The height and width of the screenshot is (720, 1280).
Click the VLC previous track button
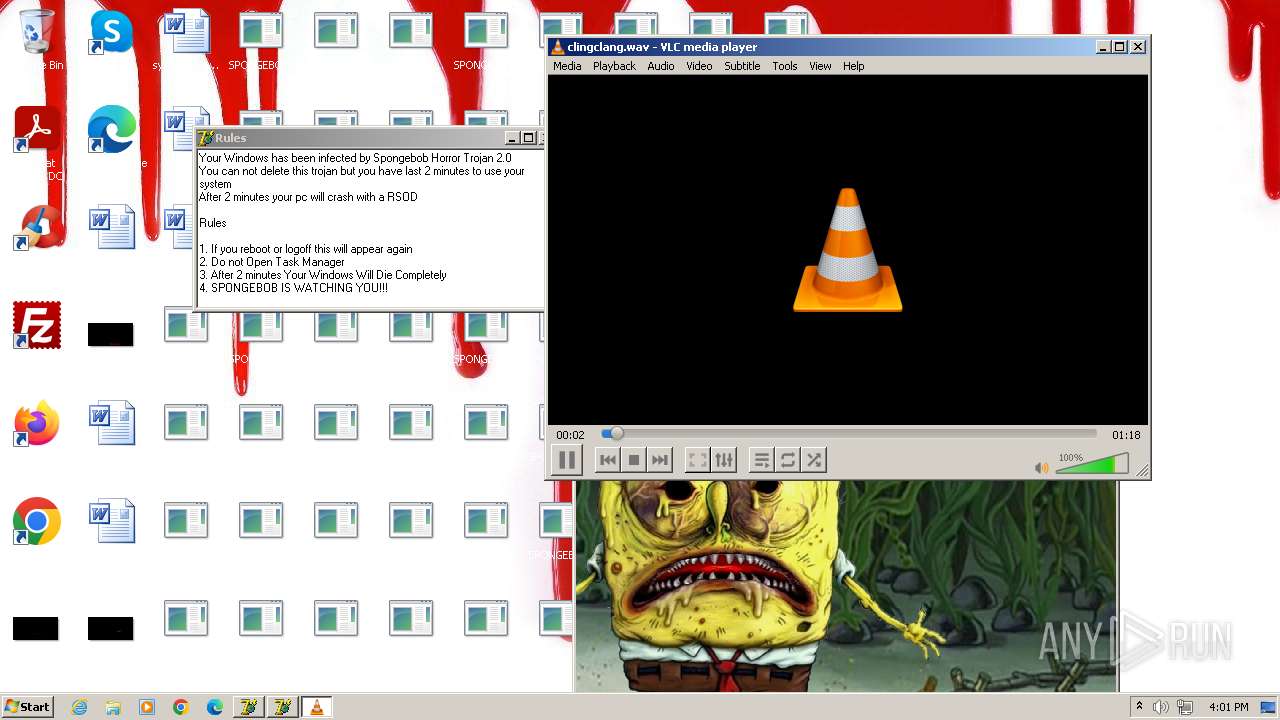607,460
